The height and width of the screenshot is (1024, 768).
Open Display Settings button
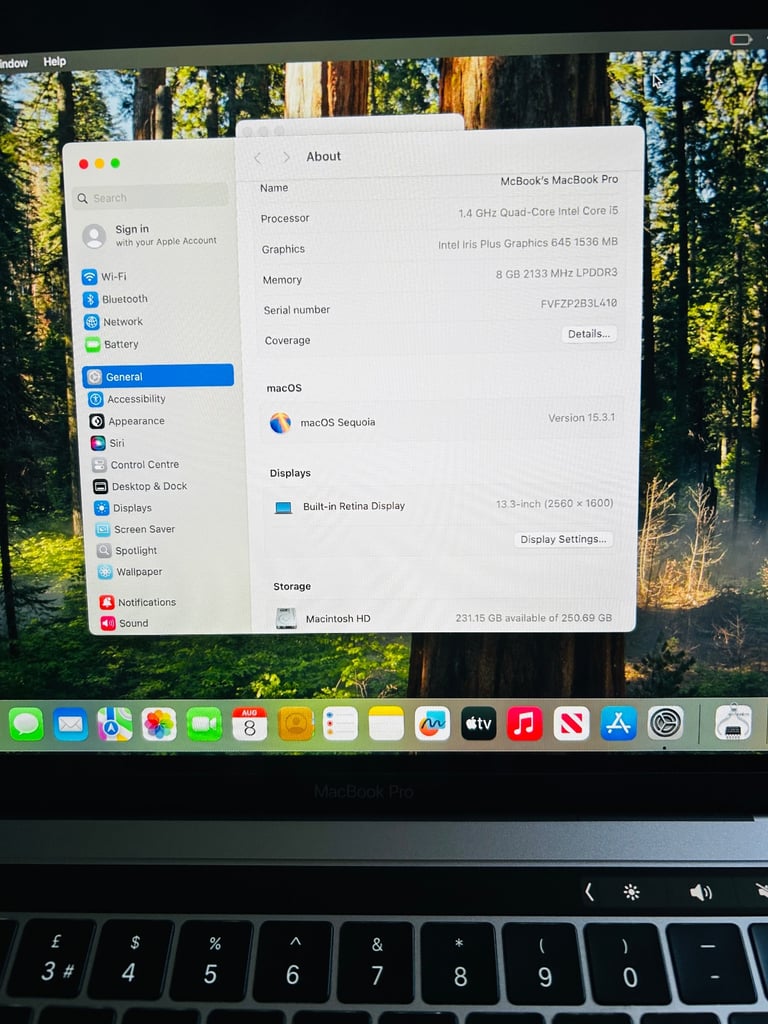563,539
